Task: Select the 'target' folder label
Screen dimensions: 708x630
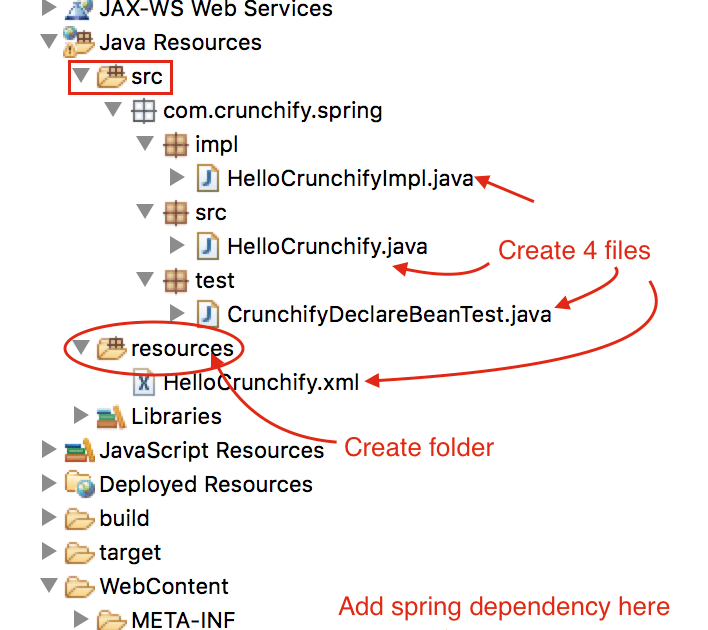Action: click(x=130, y=553)
